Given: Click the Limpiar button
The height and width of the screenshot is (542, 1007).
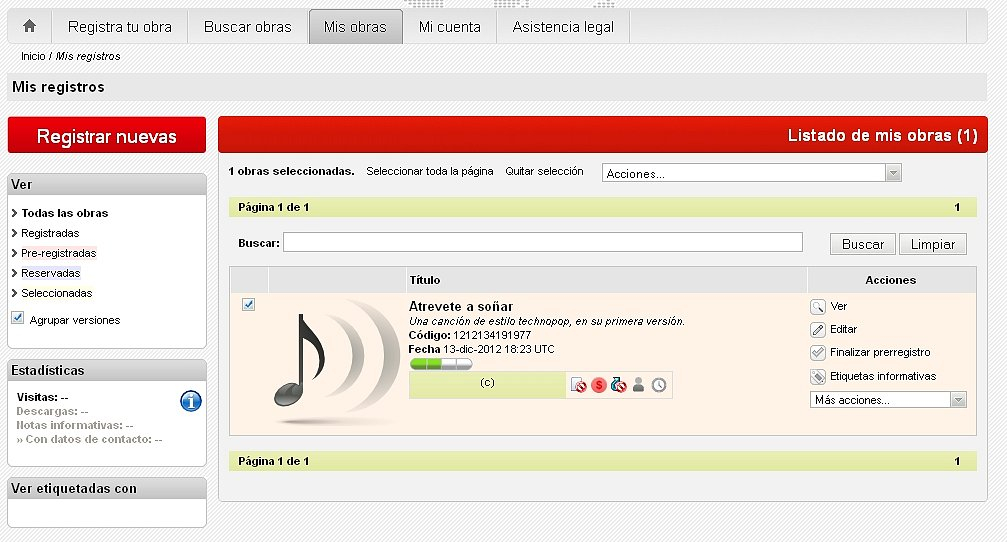Looking at the screenshot, I should 933,244.
